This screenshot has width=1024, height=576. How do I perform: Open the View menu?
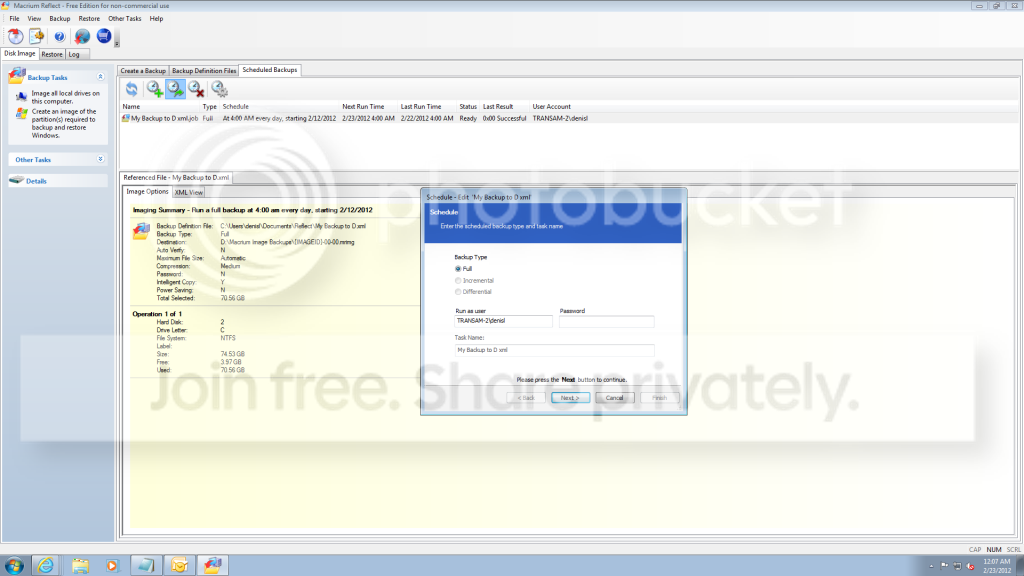[34, 18]
